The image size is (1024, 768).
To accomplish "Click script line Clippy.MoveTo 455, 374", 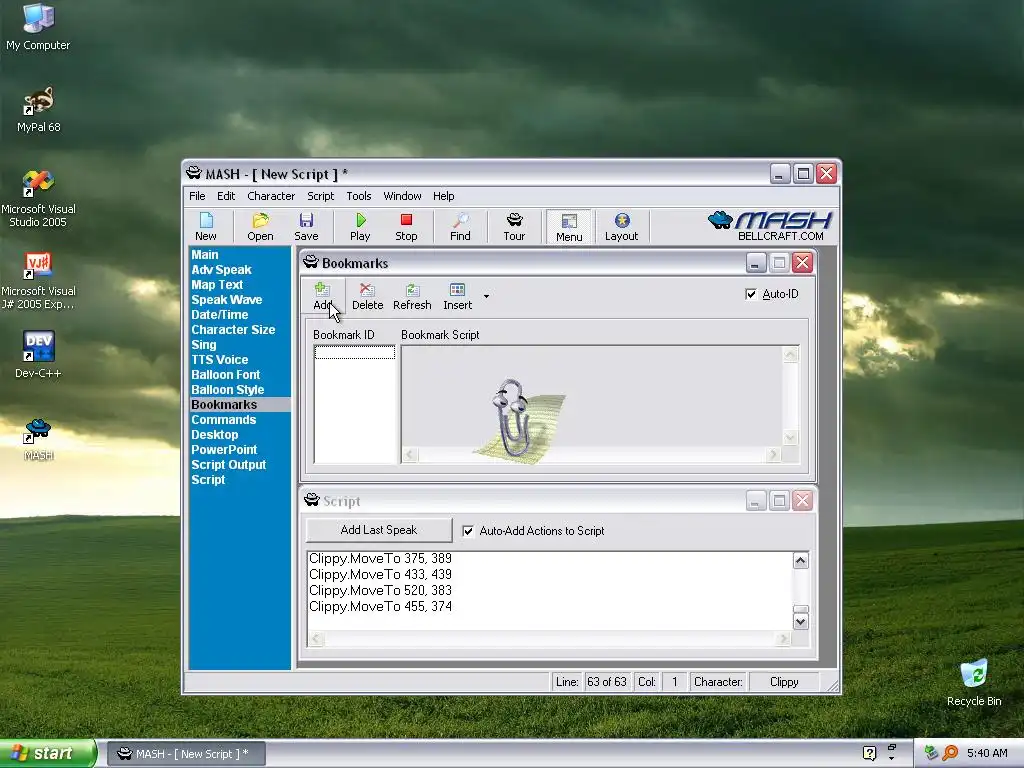I will (380, 607).
